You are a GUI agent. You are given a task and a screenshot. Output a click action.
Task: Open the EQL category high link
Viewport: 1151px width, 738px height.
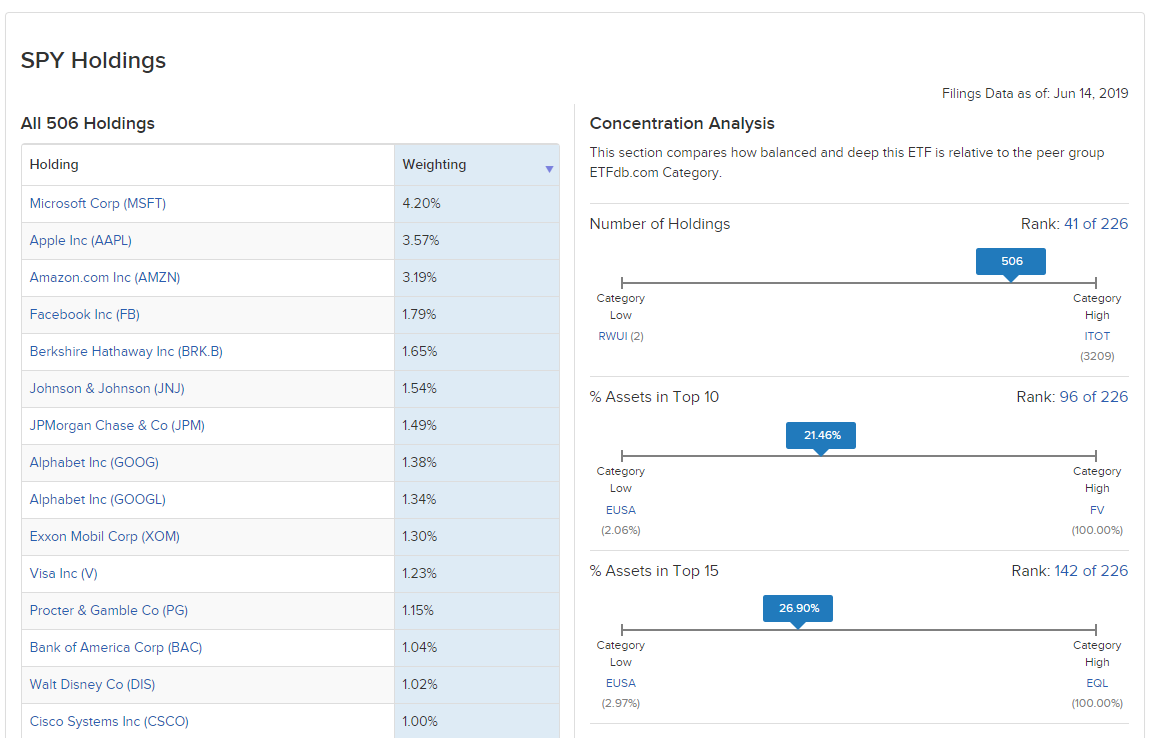[x=1097, y=683]
